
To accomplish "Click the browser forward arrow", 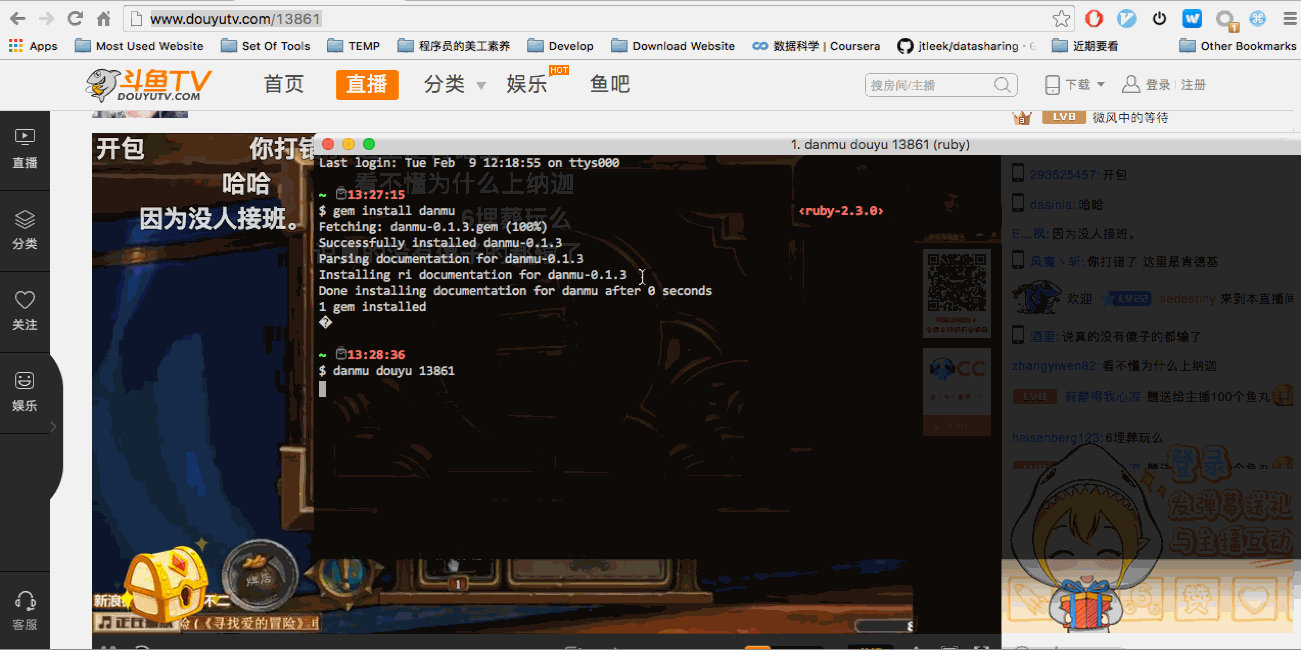I will [x=46, y=18].
